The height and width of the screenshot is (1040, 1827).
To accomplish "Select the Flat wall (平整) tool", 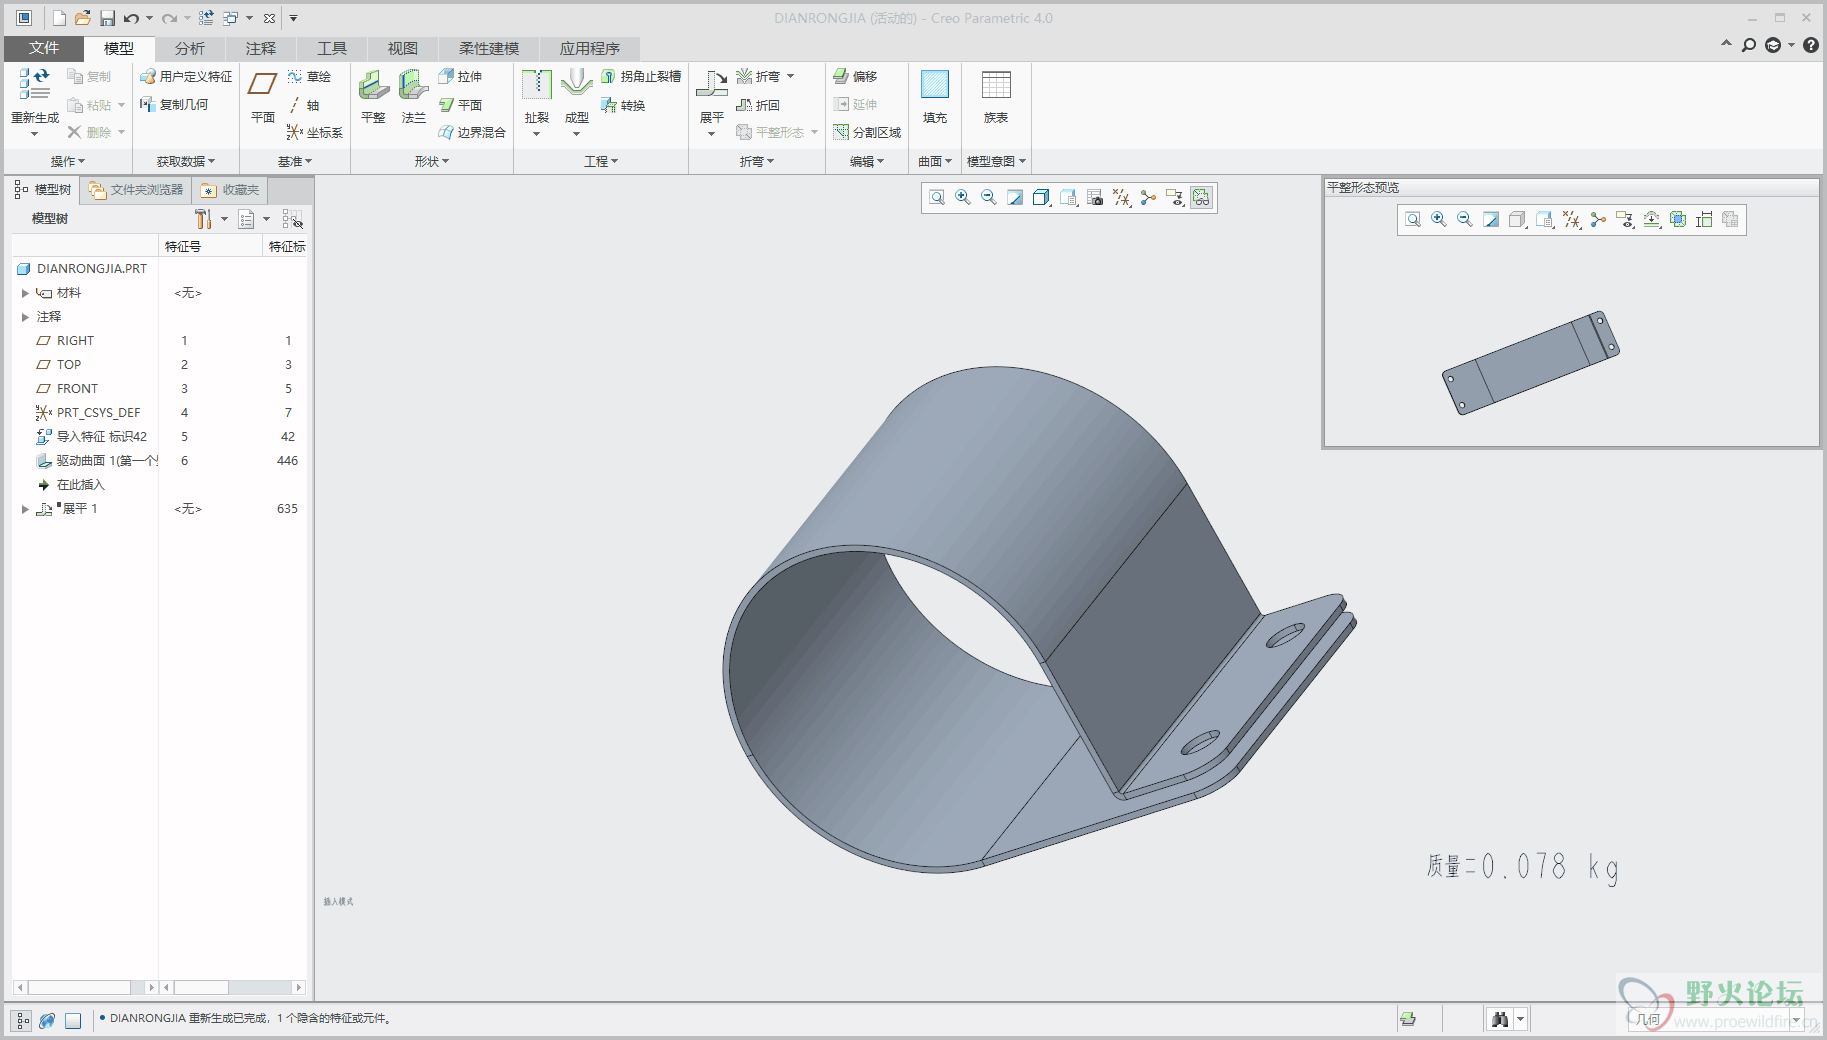I will pyautogui.click(x=373, y=97).
